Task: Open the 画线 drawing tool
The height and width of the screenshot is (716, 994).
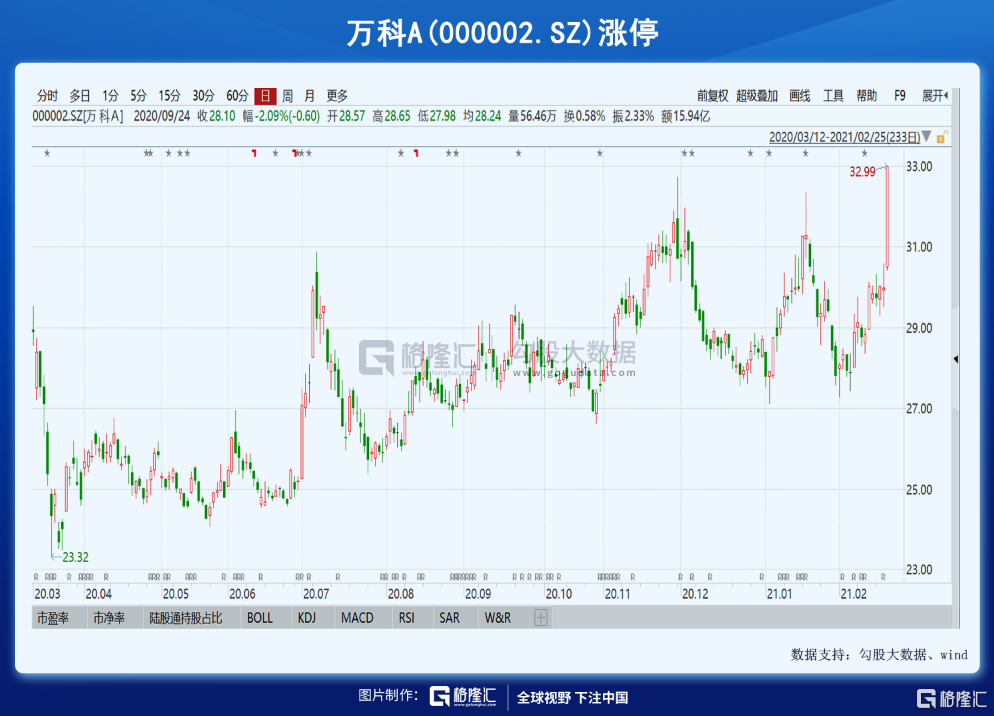Action: 800,96
